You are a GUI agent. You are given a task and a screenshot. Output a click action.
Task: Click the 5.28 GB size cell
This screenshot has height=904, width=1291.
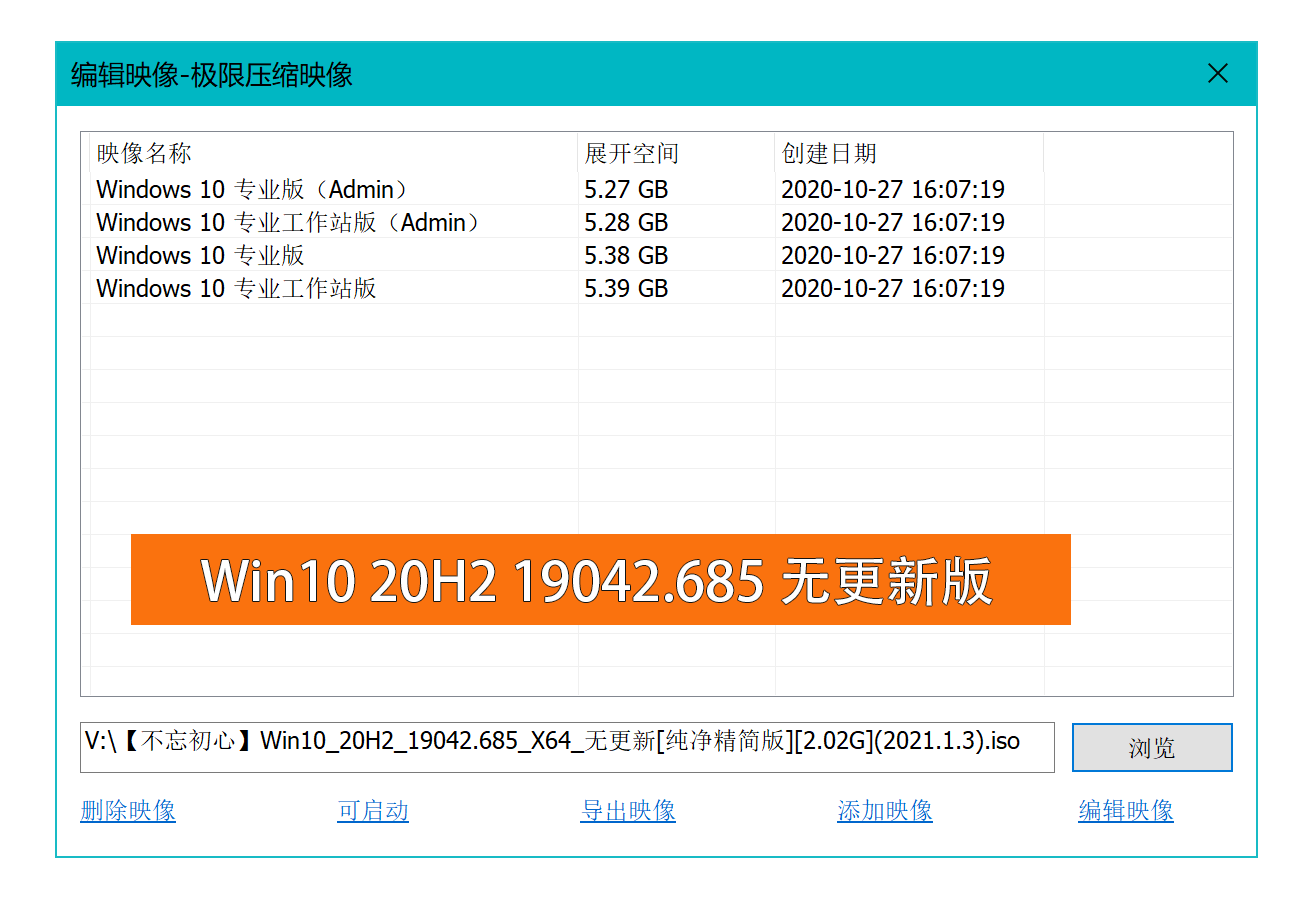626,222
